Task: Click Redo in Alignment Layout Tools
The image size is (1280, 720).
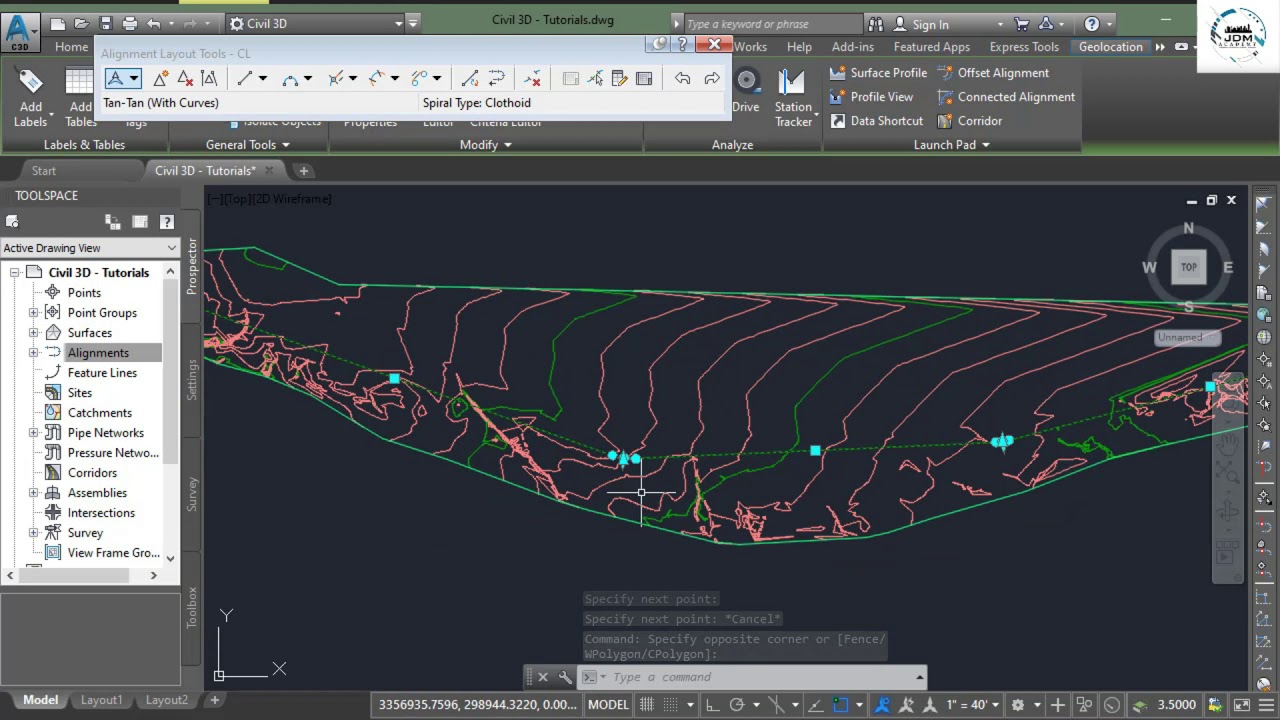Action: click(x=711, y=79)
